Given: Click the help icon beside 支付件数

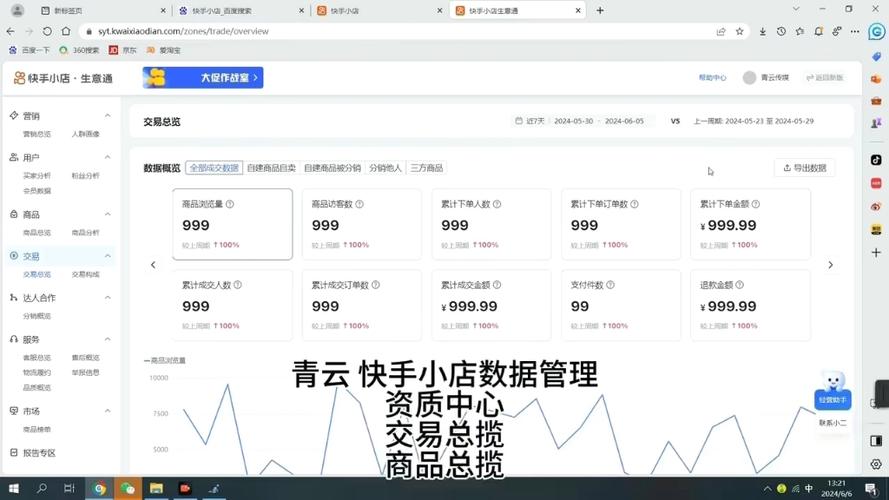Looking at the screenshot, I should [611, 285].
